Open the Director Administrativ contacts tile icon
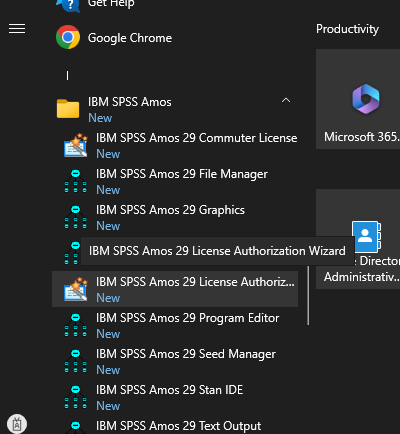This screenshot has width=400, height=434. point(367,236)
